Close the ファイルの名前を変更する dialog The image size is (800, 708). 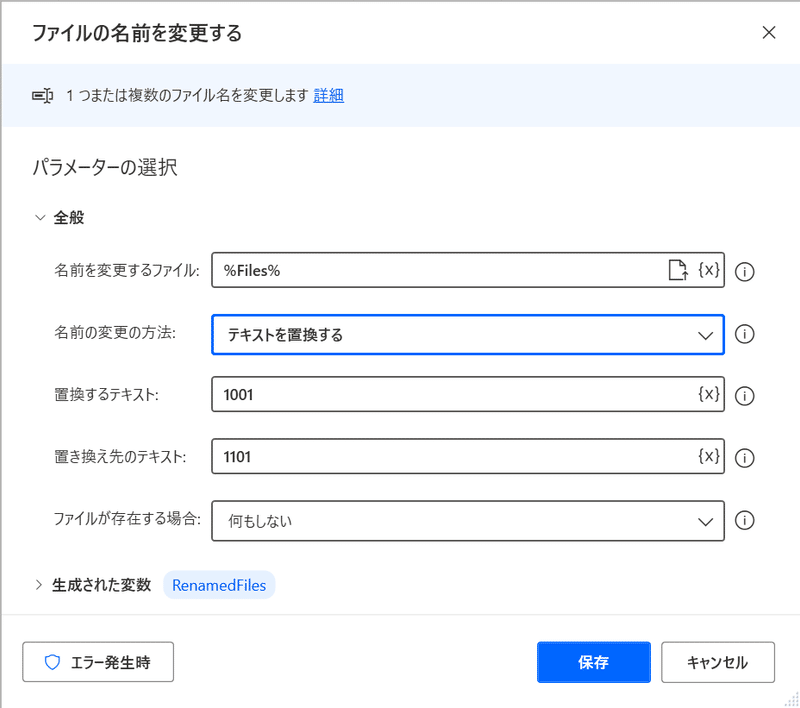[769, 33]
